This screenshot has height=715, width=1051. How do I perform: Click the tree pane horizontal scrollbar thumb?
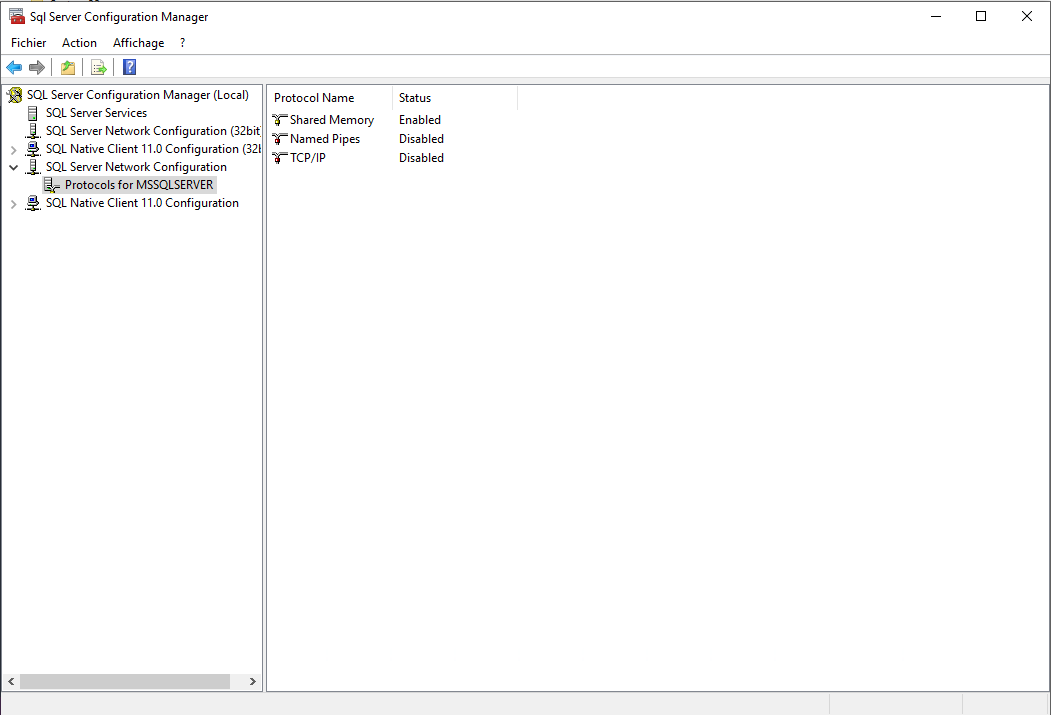coord(125,681)
